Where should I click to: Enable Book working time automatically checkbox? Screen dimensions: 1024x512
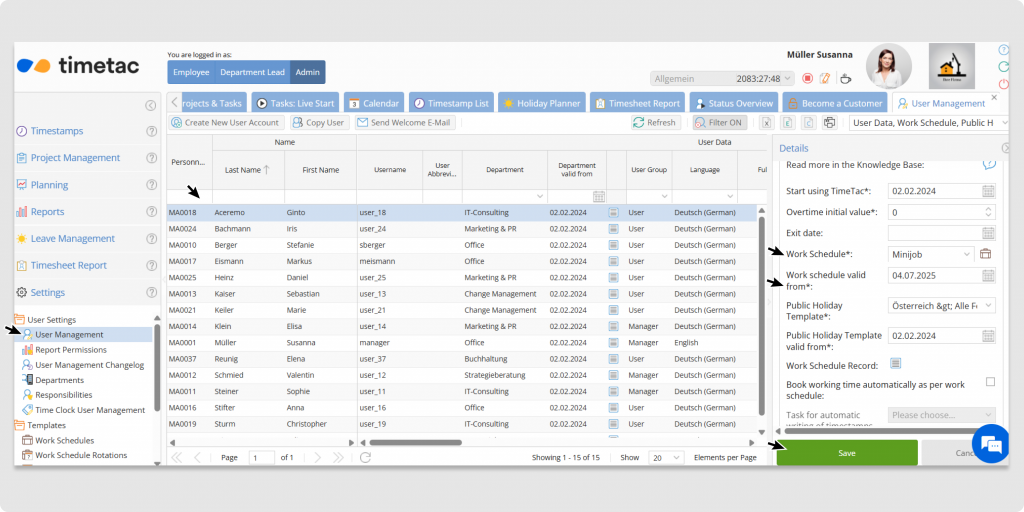click(990, 382)
